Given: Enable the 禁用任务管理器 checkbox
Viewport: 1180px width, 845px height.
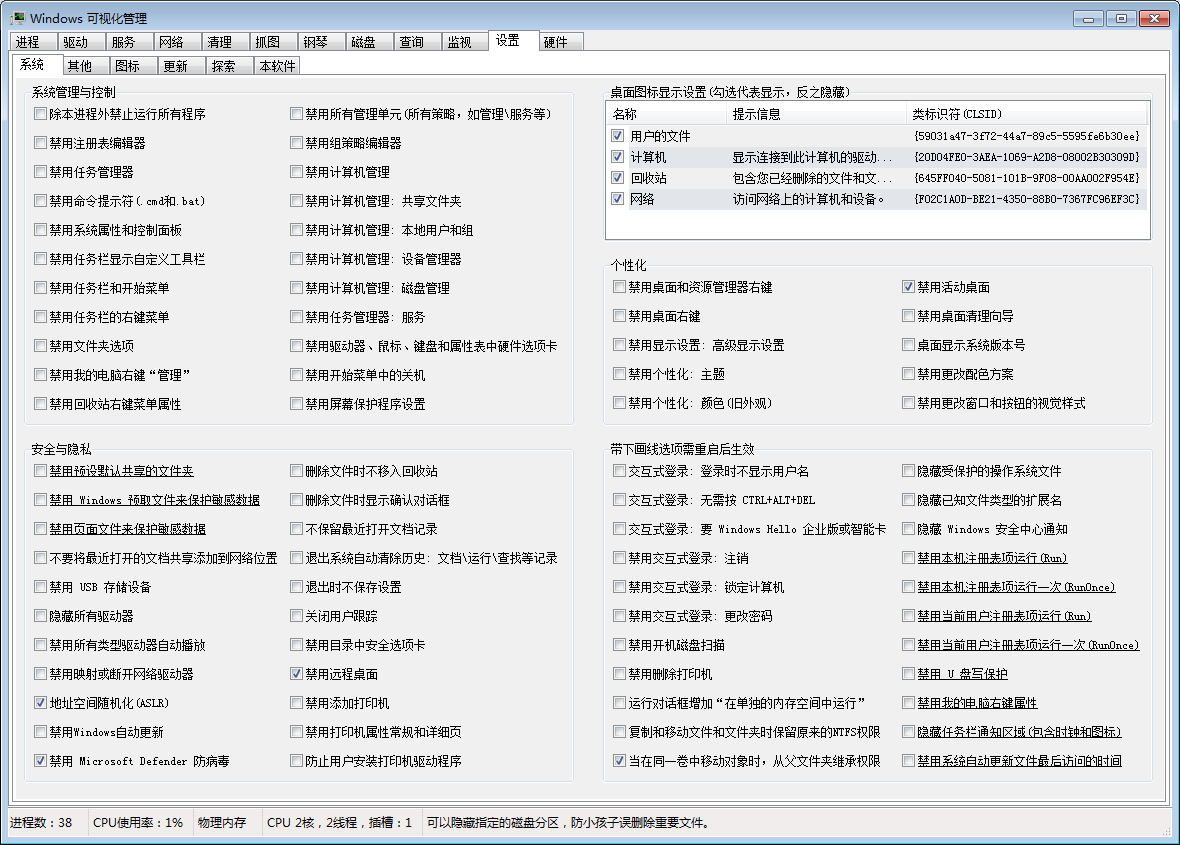Looking at the screenshot, I should [41, 172].
